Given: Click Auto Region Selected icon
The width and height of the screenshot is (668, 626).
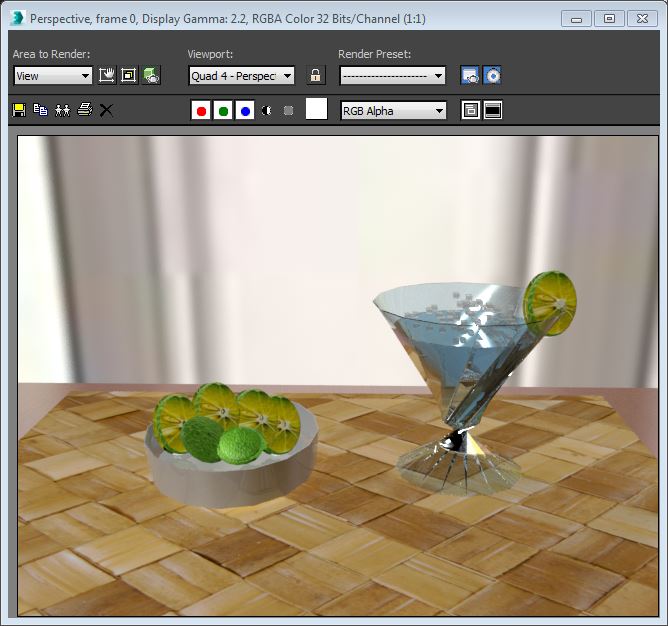Looking at the screenshot, I should [129, 75].
